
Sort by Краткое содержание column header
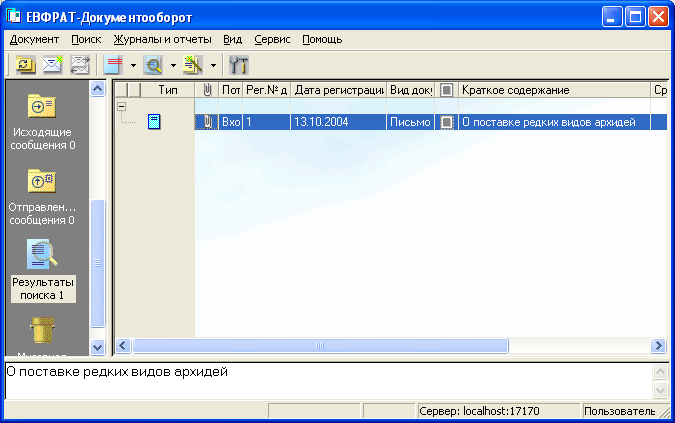click(554, 90)
